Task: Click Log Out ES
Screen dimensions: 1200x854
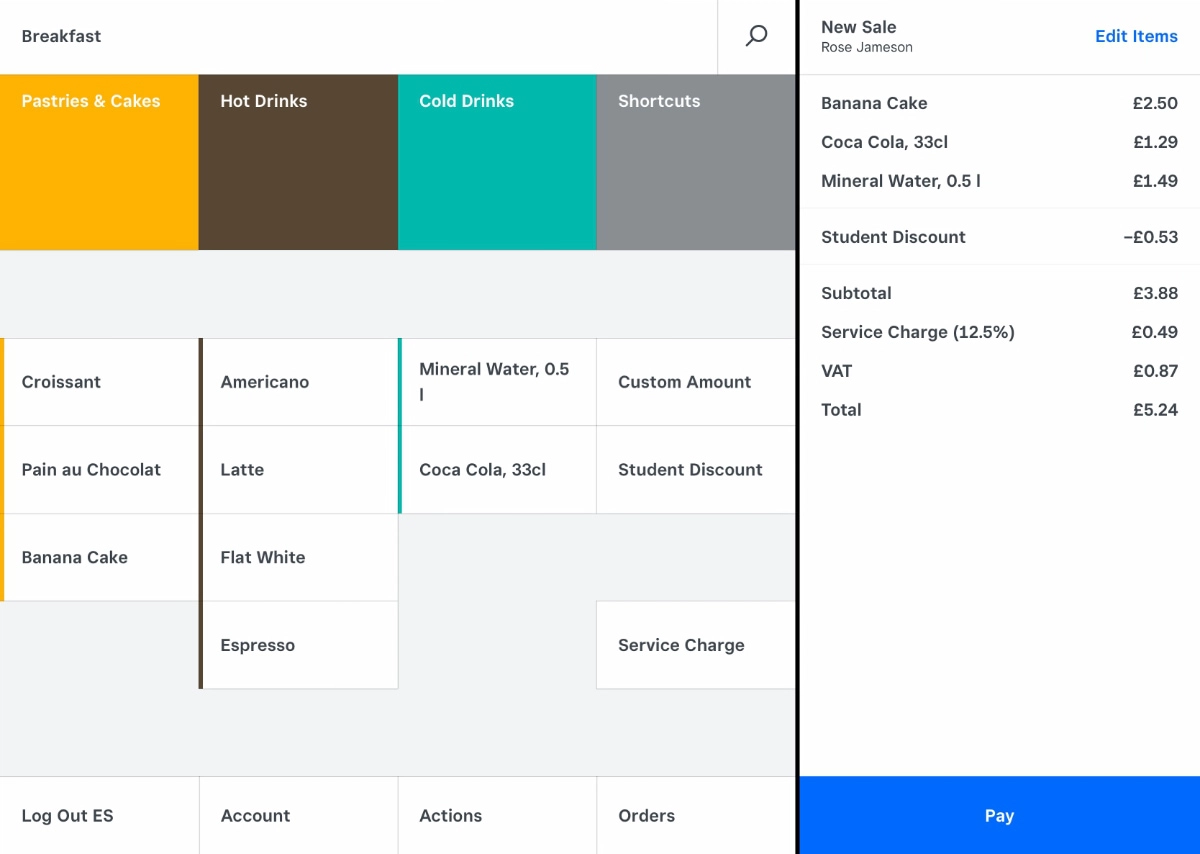Action: click(x=99, y=816)
